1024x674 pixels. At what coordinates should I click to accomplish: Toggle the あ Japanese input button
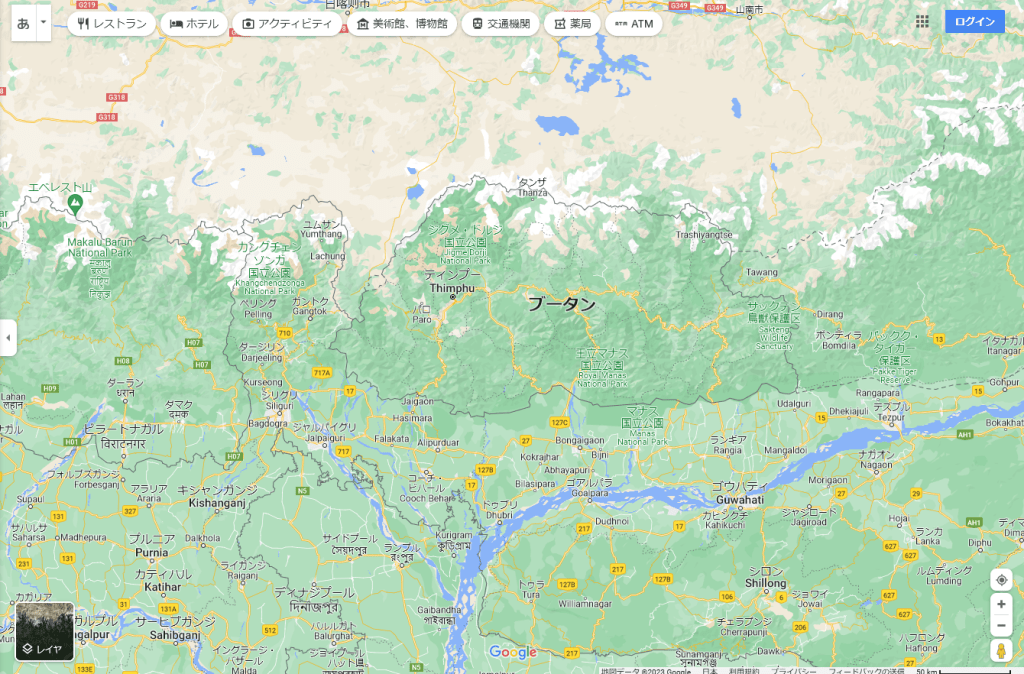pos(23,23)
